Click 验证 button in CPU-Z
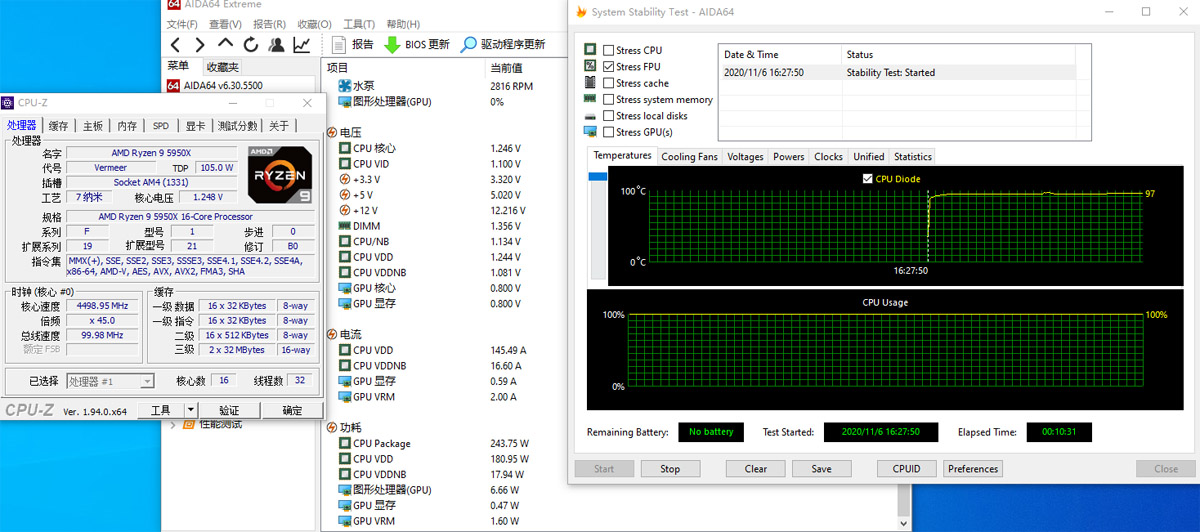The width and height of the screenshot is (1200, 532). 230,410
